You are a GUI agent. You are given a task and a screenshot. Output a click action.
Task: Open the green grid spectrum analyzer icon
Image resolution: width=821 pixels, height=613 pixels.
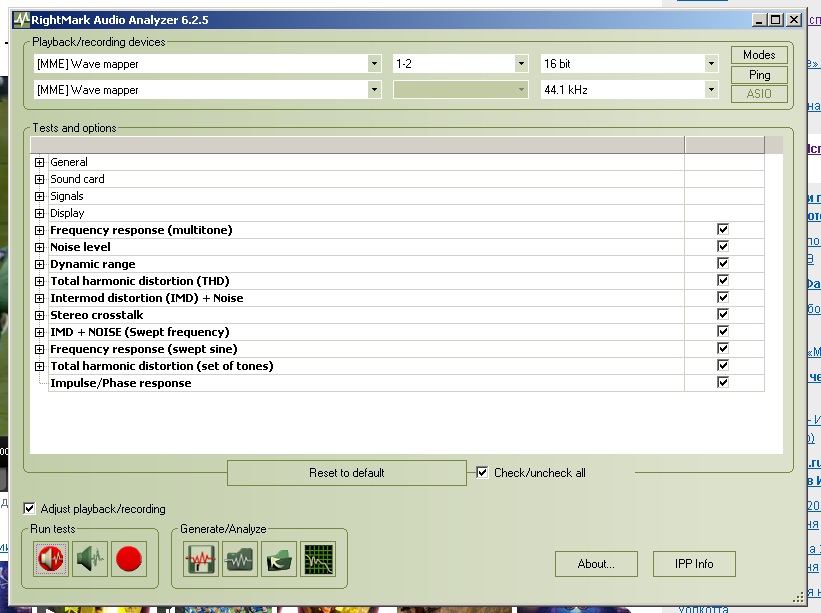tap(318, 560)
